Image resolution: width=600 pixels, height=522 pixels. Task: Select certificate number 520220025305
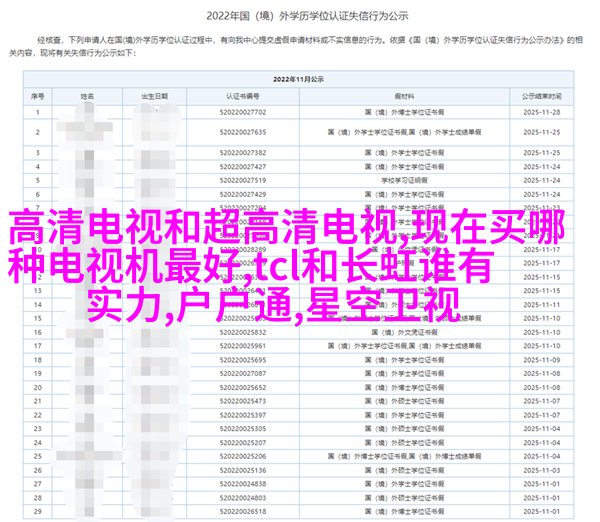pyautogui.click(x=243, y=429)
